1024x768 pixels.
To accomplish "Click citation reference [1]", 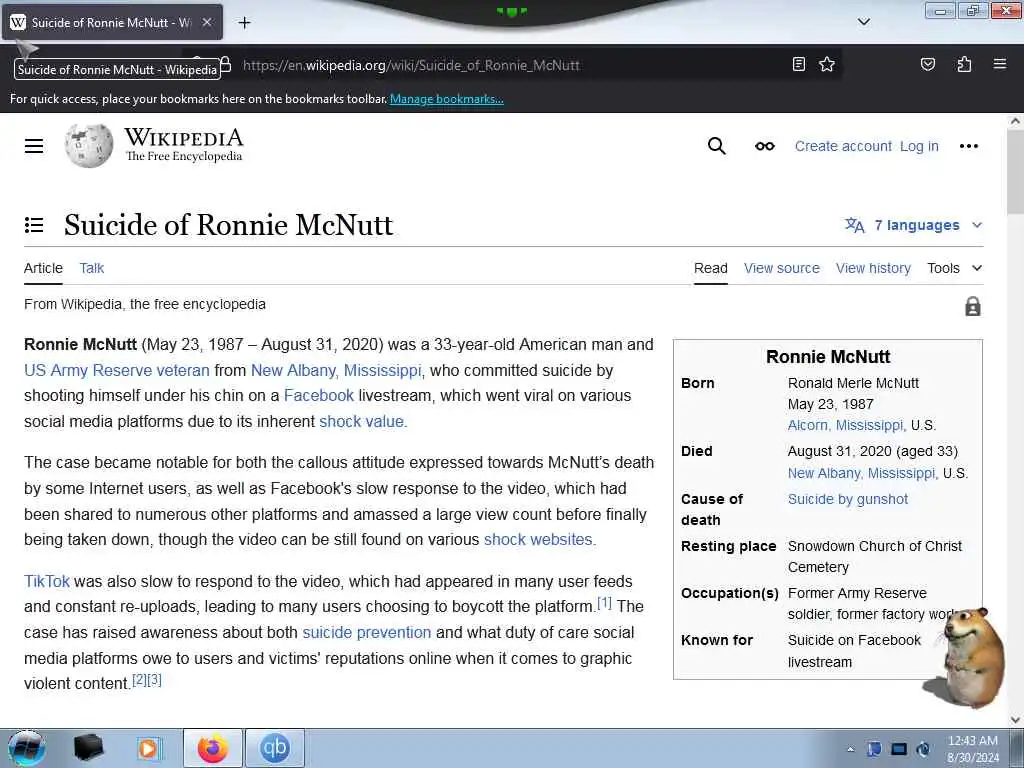I will 605,603.
